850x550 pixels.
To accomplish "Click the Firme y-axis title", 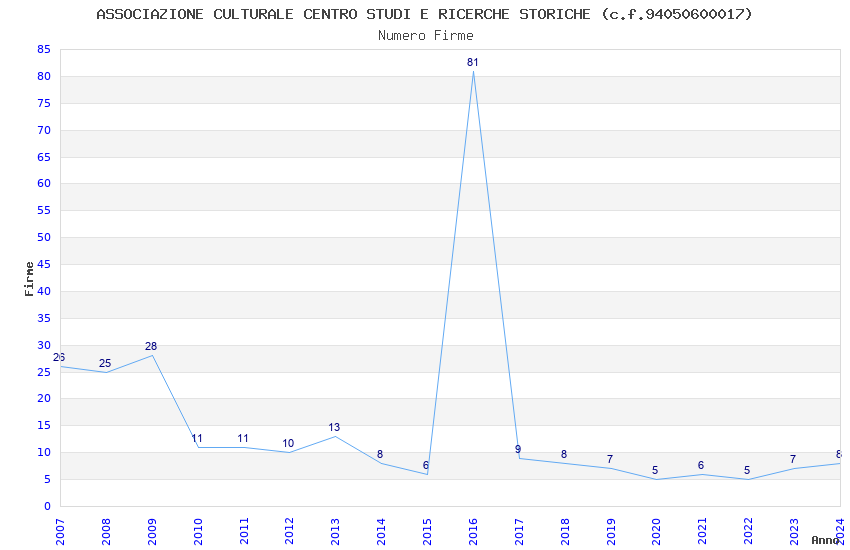I will pyautogui.click(x=29, y=279).
